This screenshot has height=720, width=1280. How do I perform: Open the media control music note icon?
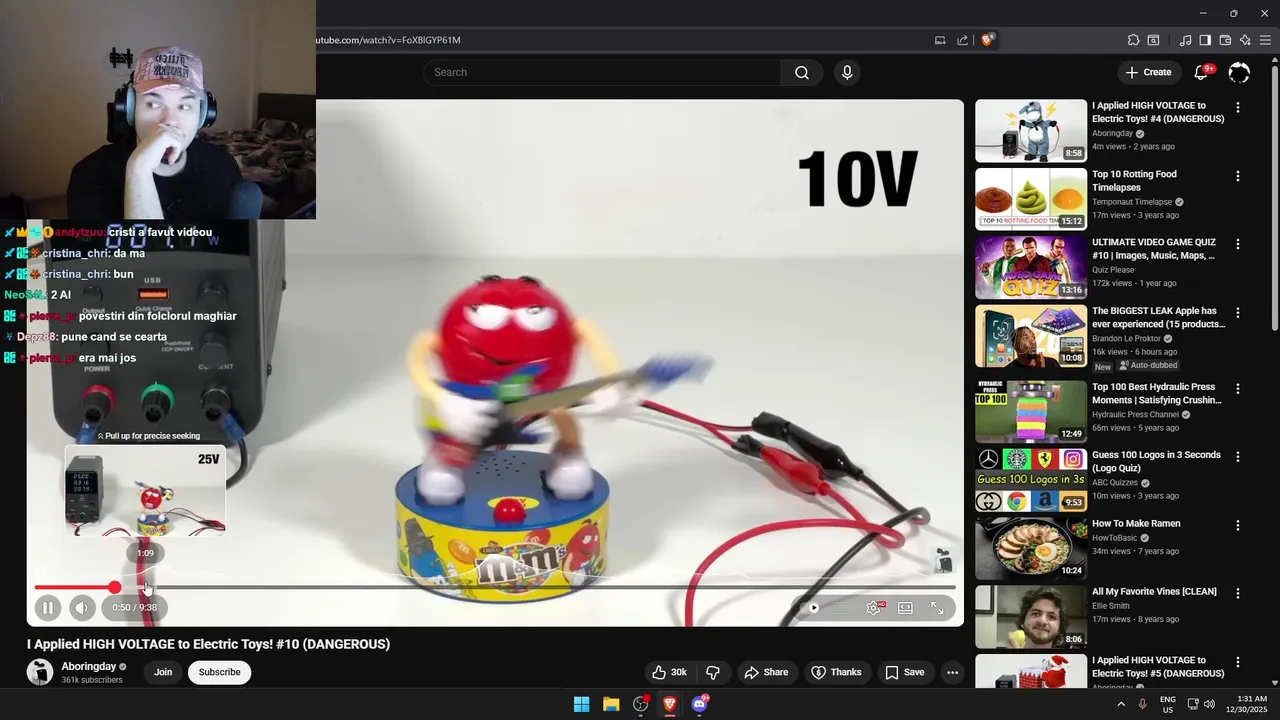(x=1185, y=40)
